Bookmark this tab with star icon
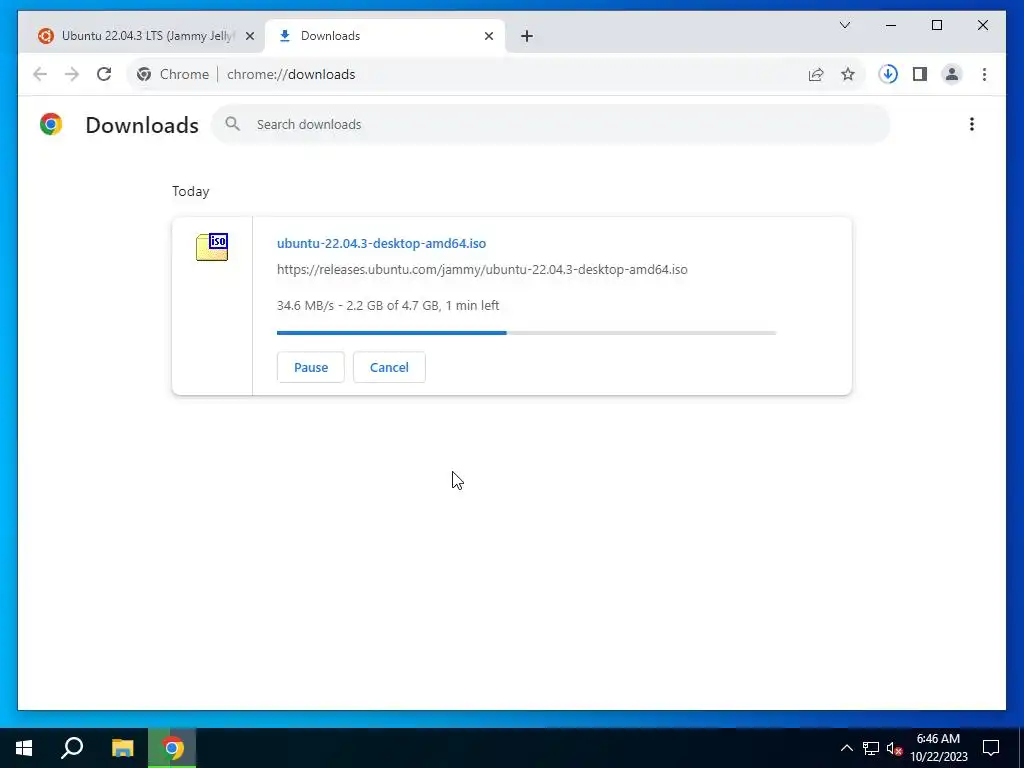Viewport: 1024px width, 768px height. (848, 74)
